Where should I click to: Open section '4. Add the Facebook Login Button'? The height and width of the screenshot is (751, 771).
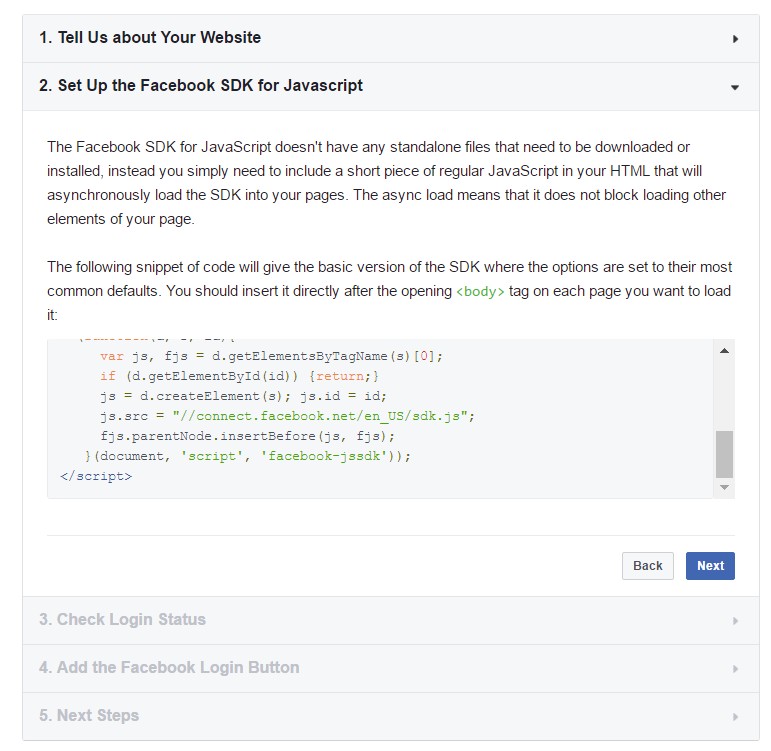tap(391, 668)
